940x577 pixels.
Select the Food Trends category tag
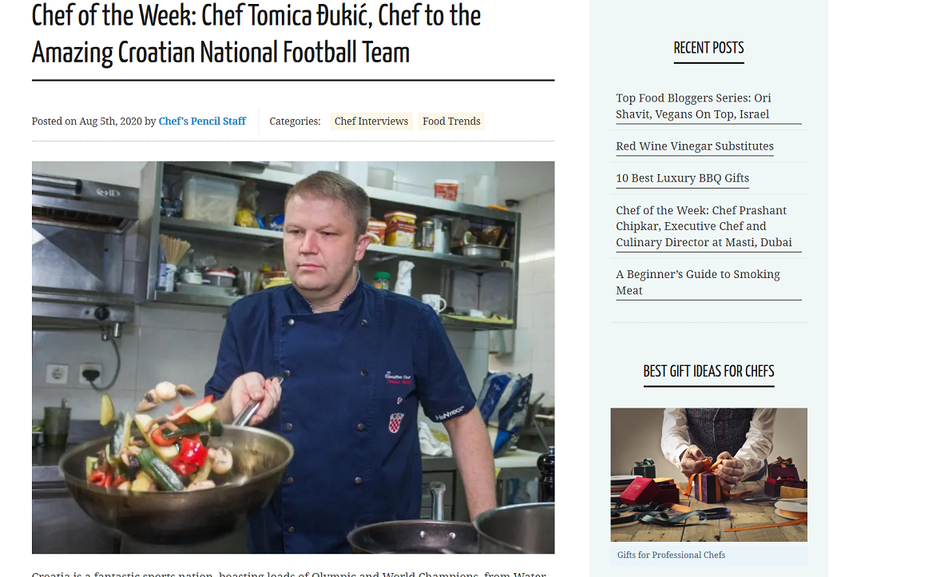tap(451, 121)
